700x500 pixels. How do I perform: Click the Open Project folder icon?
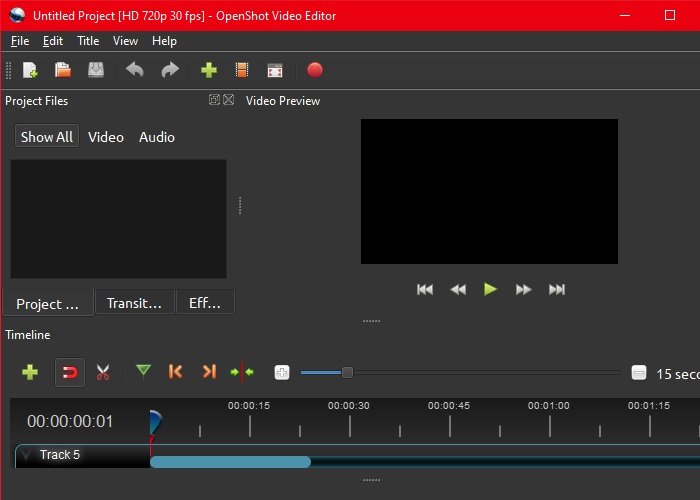62,70
